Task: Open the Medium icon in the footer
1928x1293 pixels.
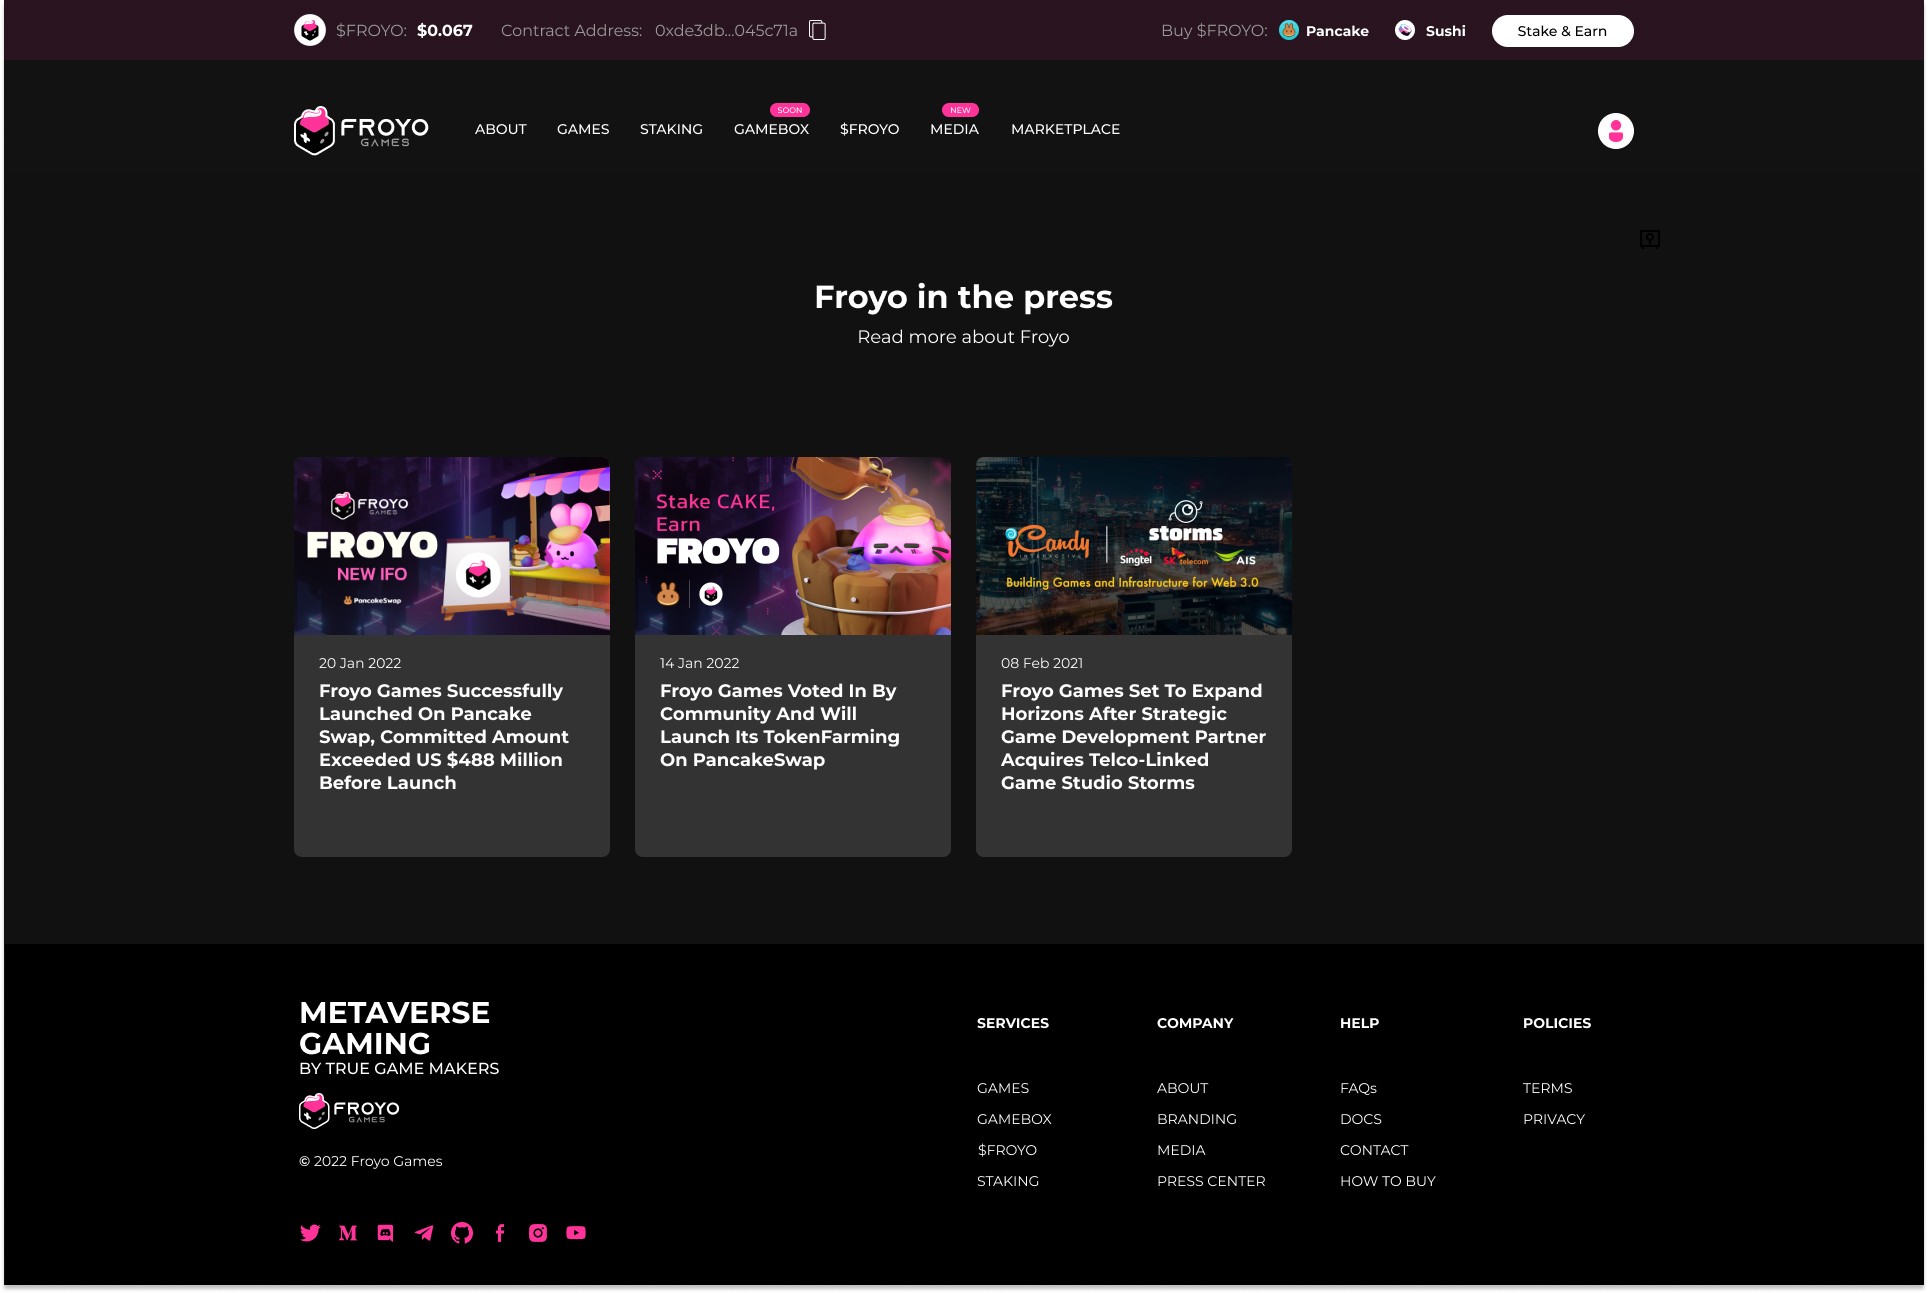Action: pyautogui.click(x=348, y=1233)
